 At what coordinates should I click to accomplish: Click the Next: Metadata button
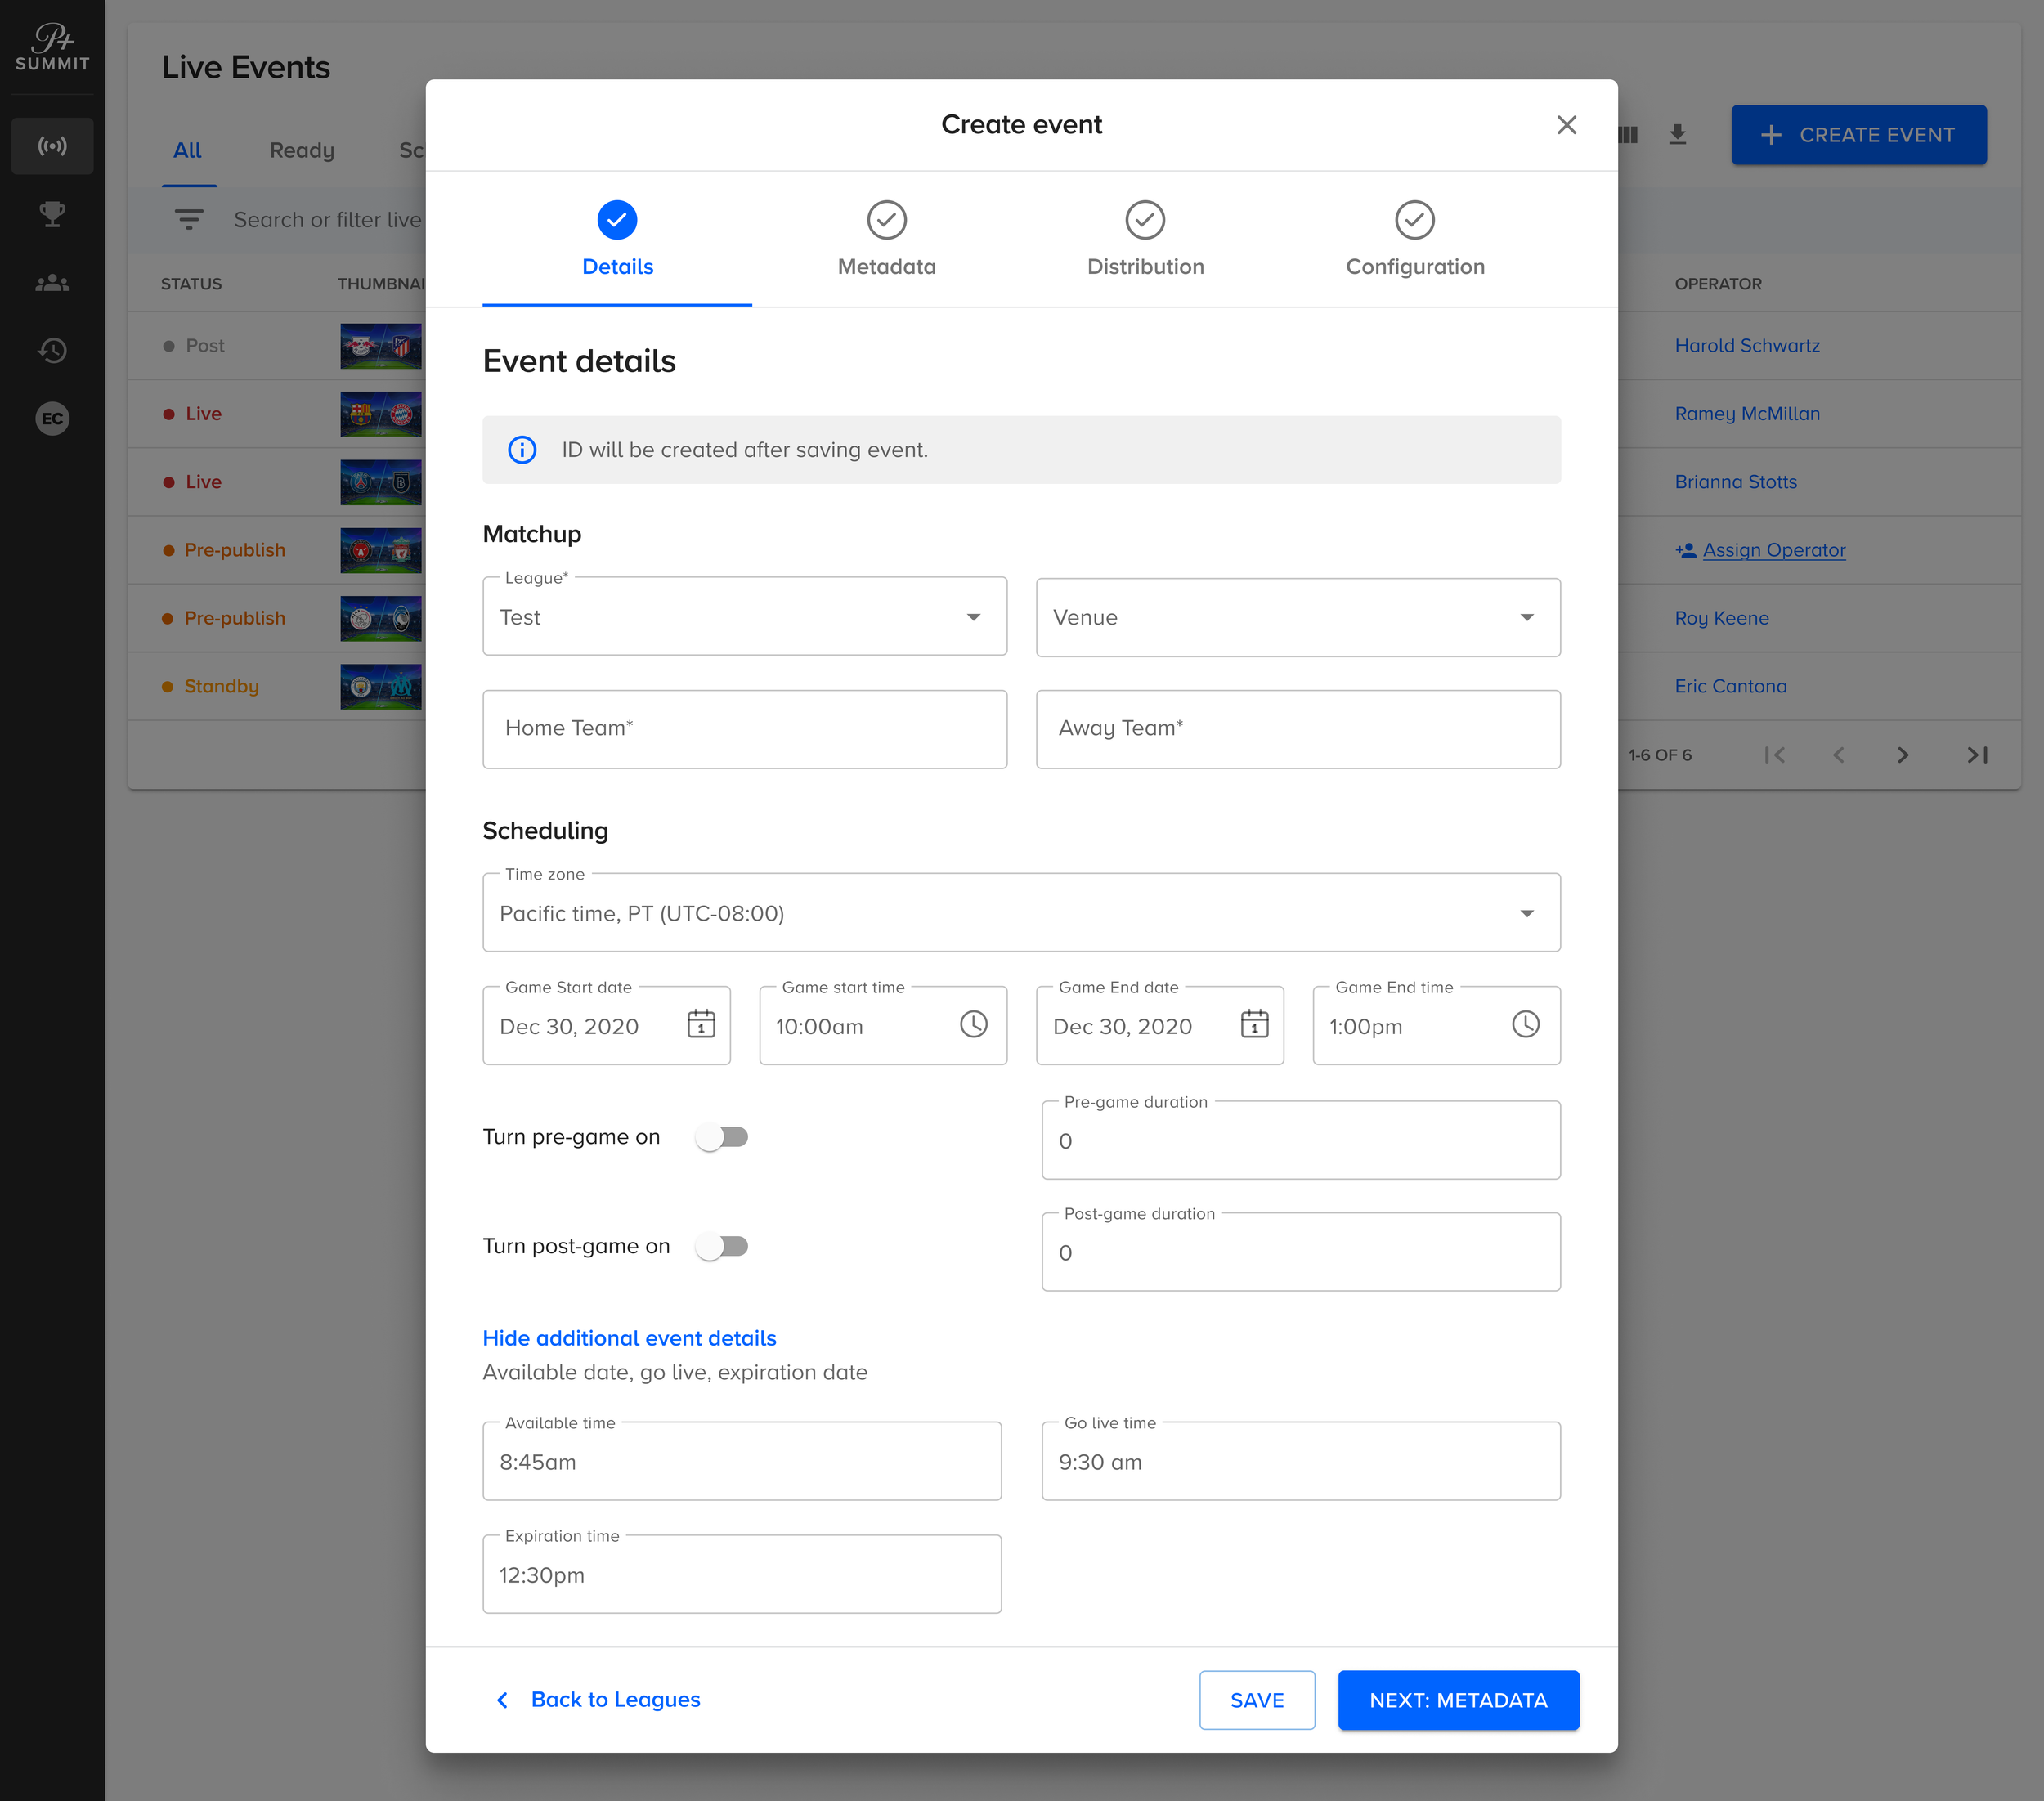(x=1457, y=1700)
